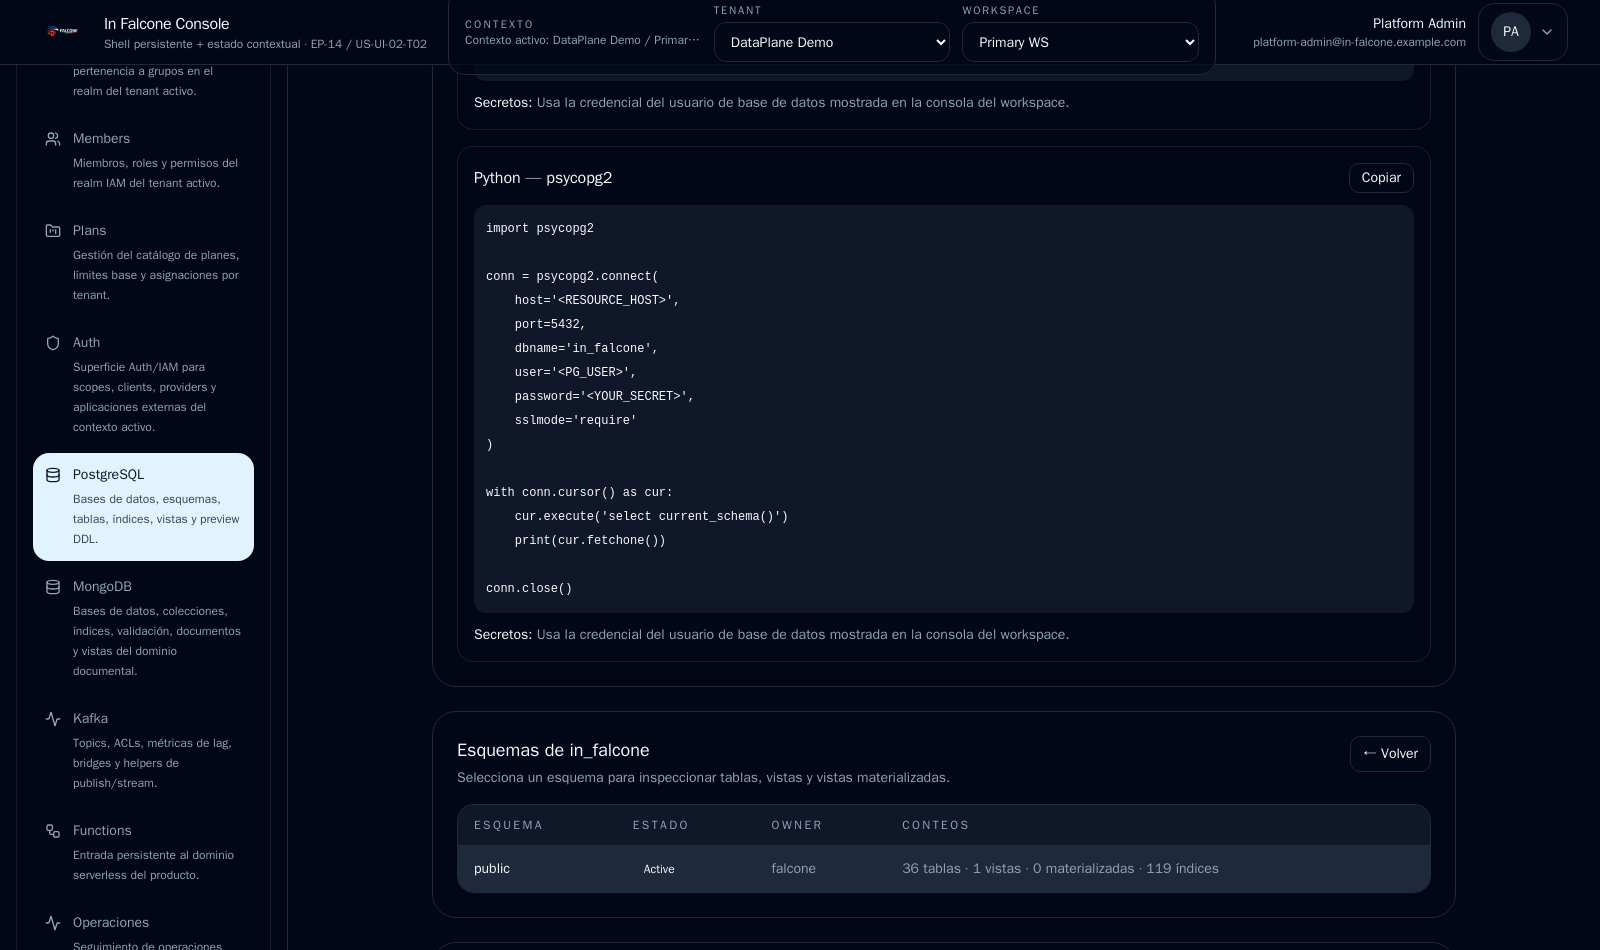Click the In Falcone logo icon
This screenshot has width=1600, height=950.
click(x=62, y=32)
